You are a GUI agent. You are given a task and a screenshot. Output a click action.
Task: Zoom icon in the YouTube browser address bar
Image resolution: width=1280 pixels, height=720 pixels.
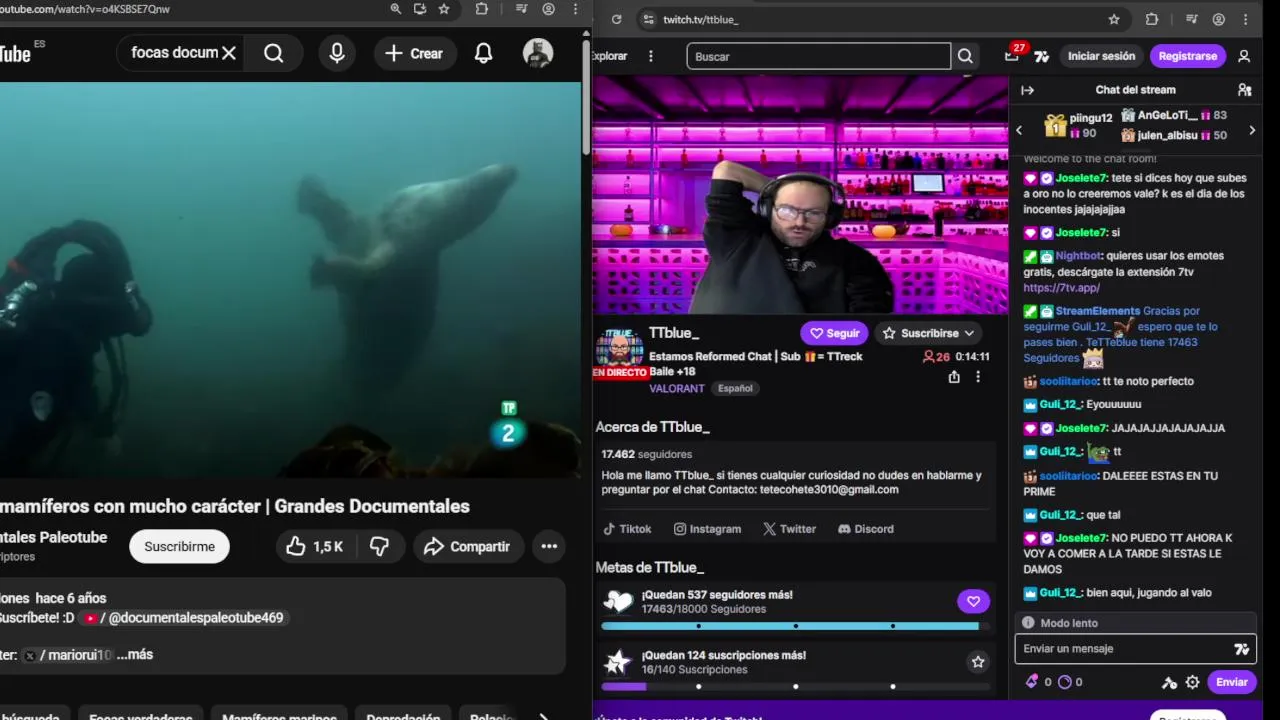(396, 9)
